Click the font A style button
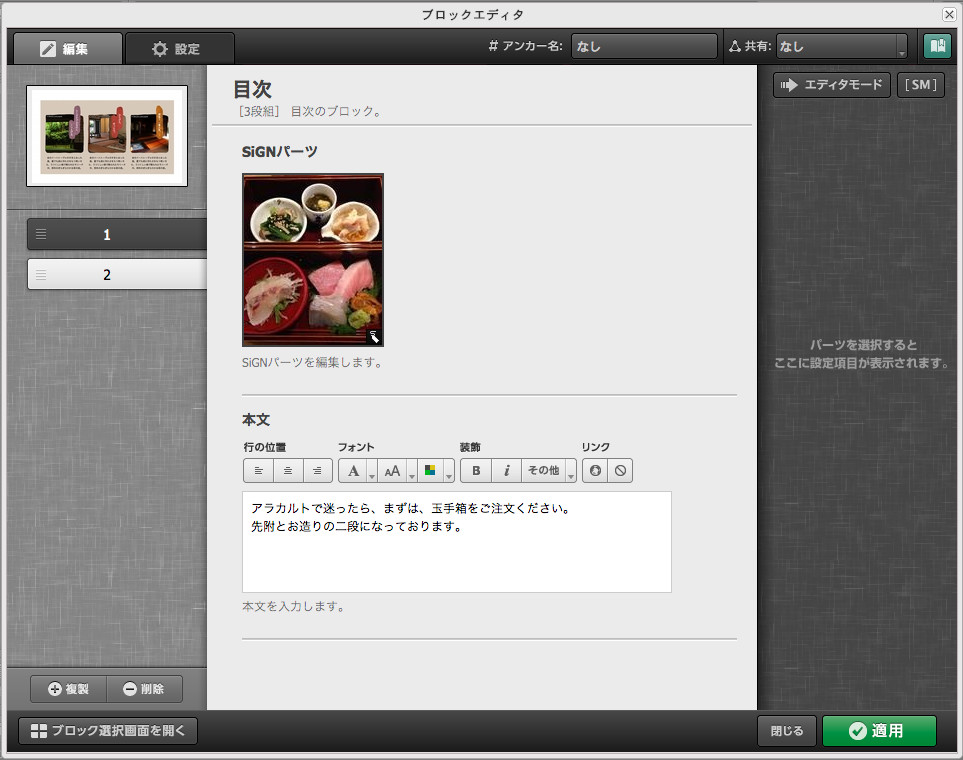This screenshot has height=760, width=963. tap(353, 471)
